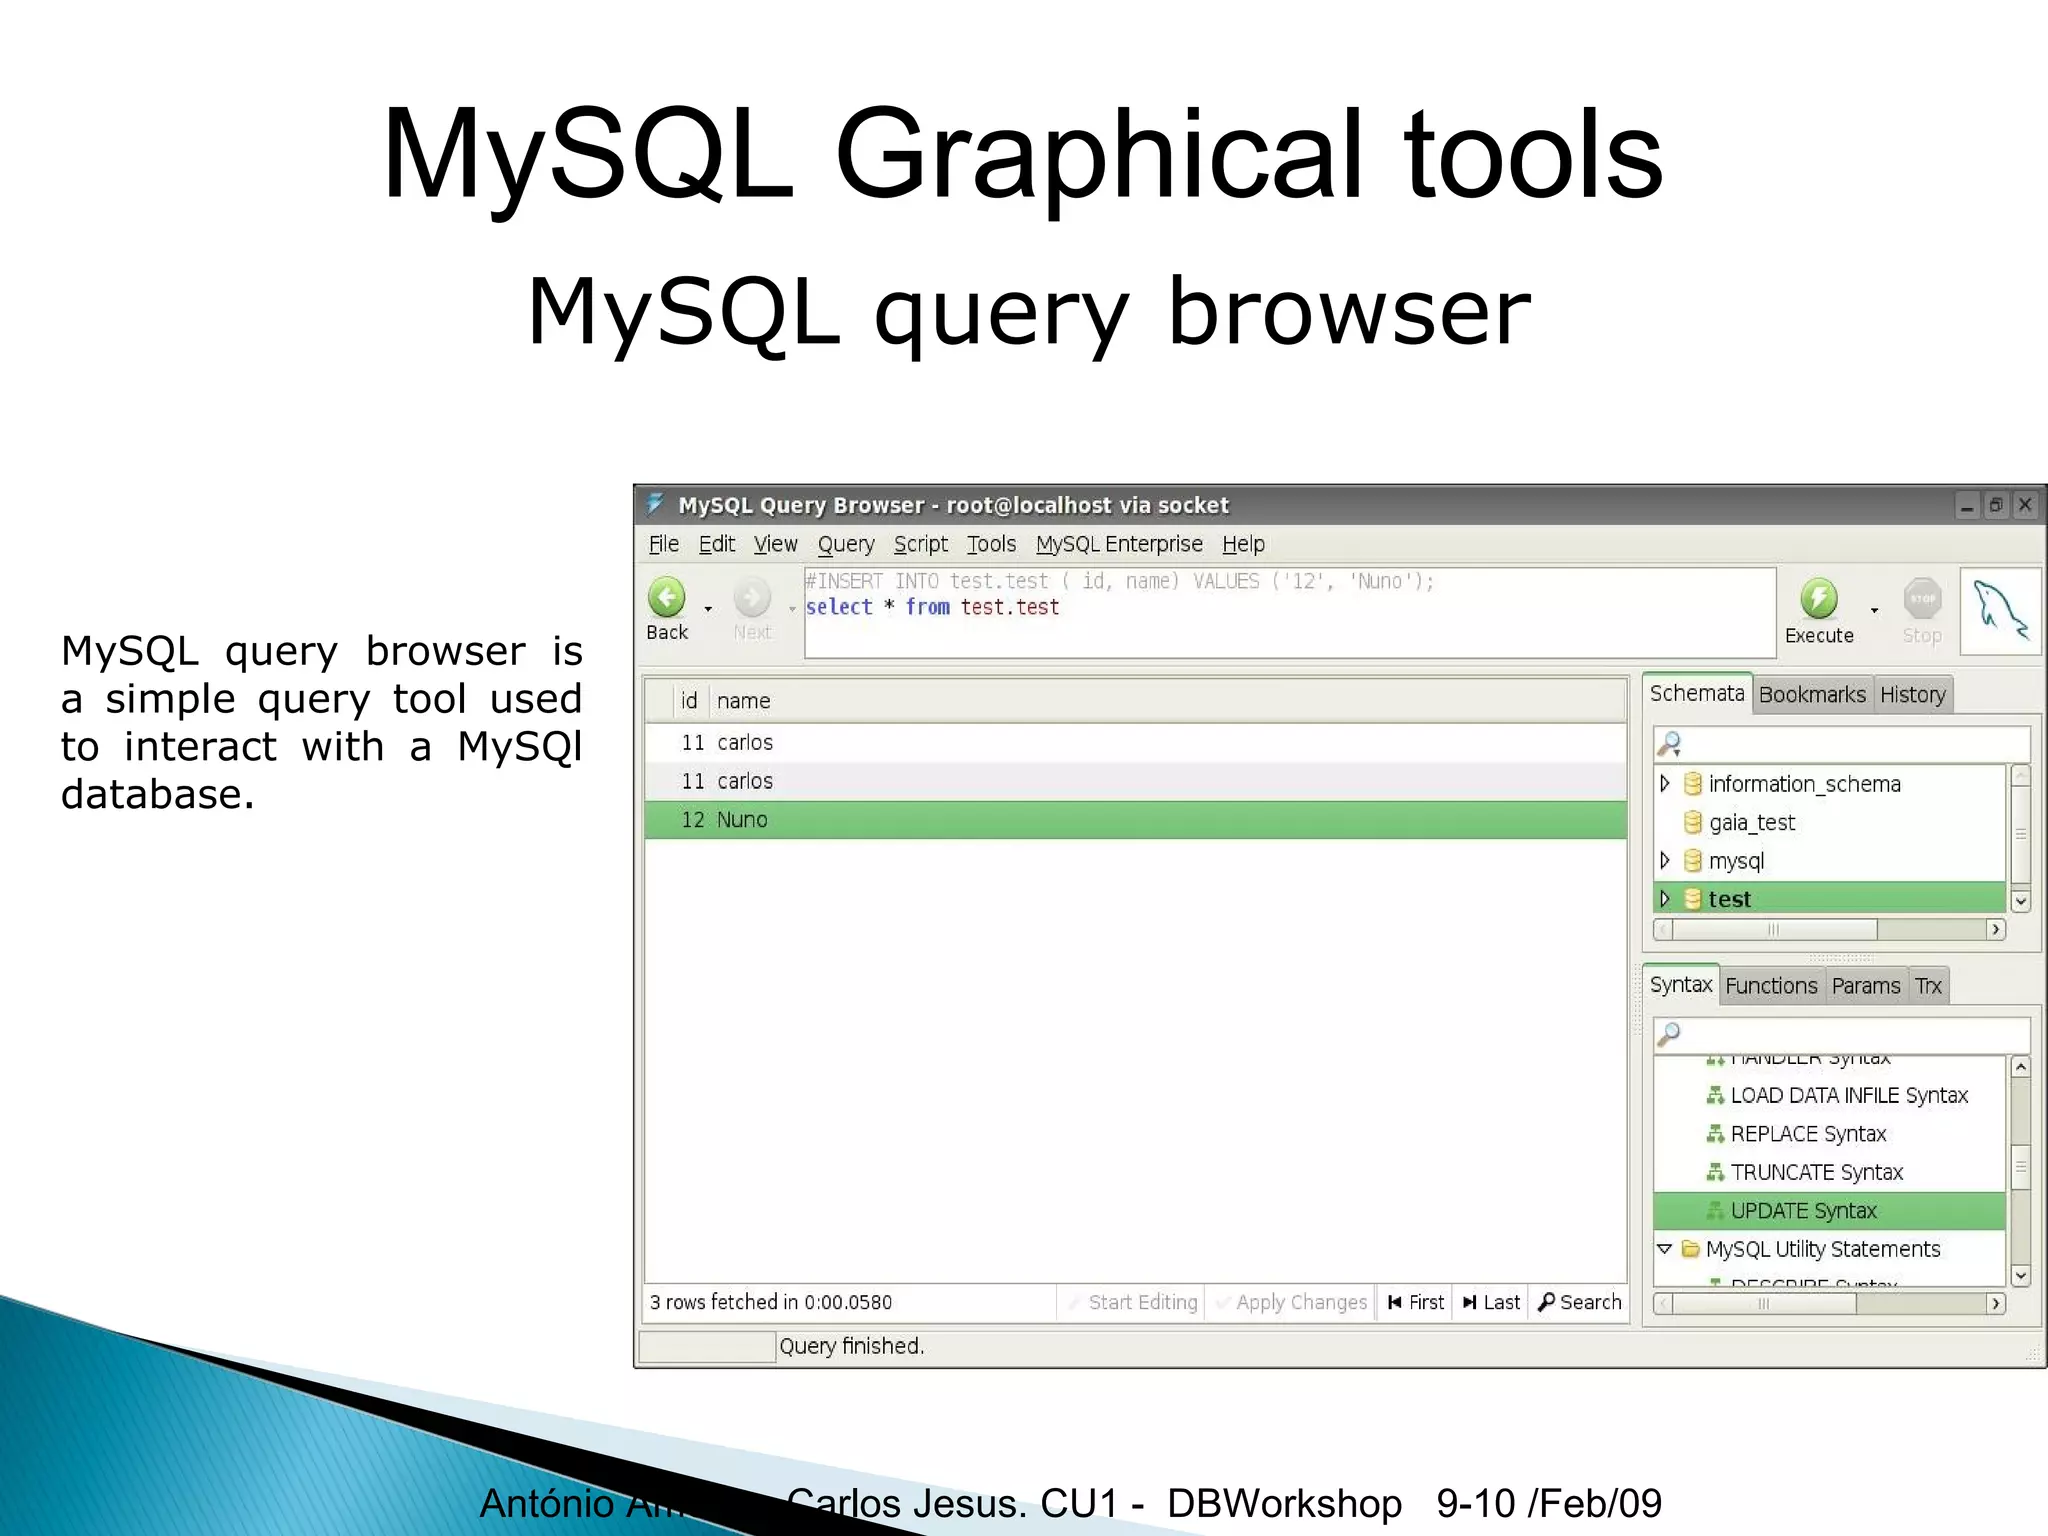Viewport: 2048px width, 1536px height.
Task: Click the Syntax list vertical scrollbar thumb
Action: tap(2020, 1167)
